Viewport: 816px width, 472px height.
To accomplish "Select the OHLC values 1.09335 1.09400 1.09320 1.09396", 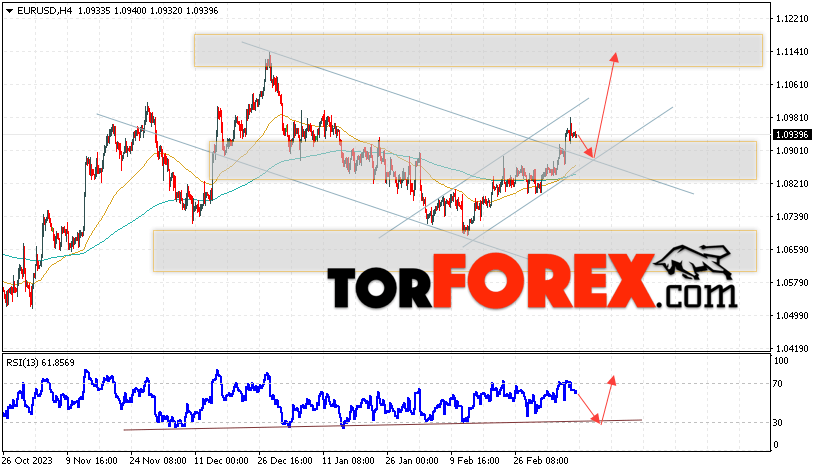I will point(148,10).
